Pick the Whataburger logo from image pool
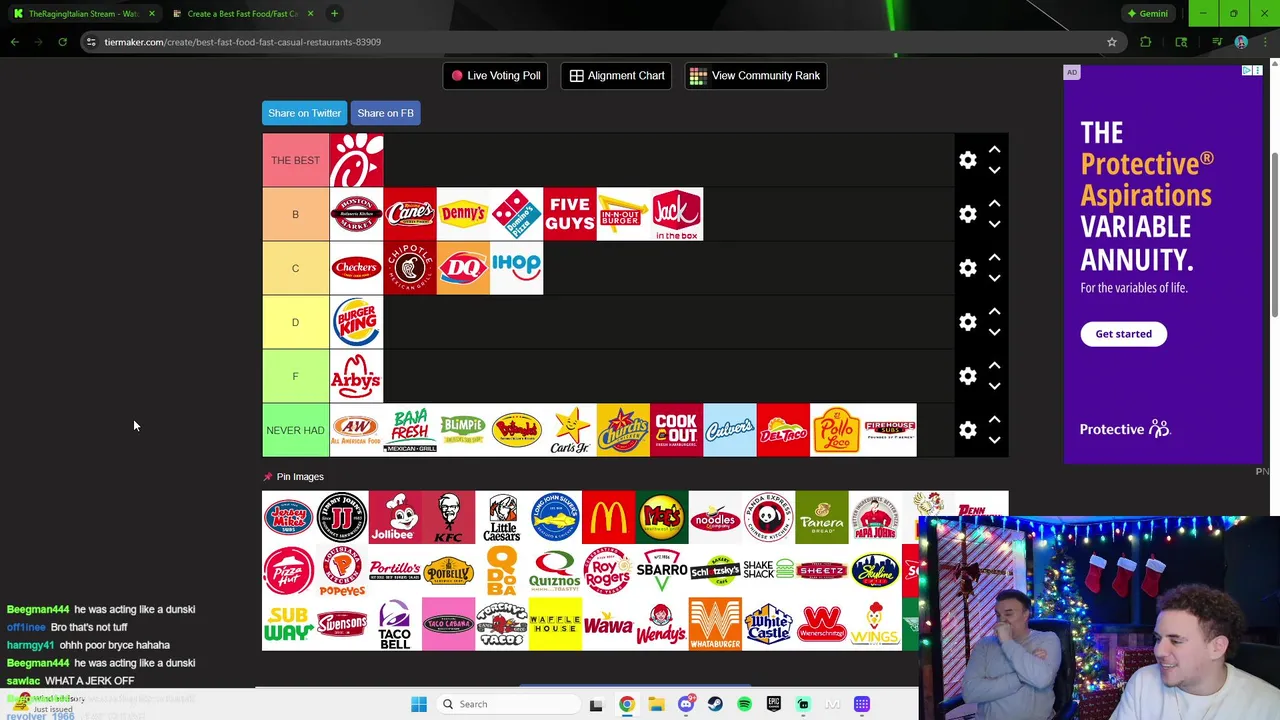 coord(715,625)
